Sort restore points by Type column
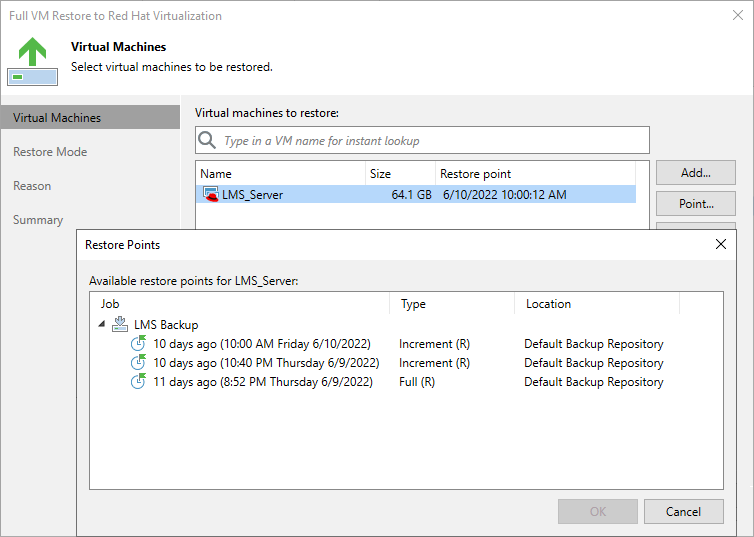754x537 pixels. point(450,304)
